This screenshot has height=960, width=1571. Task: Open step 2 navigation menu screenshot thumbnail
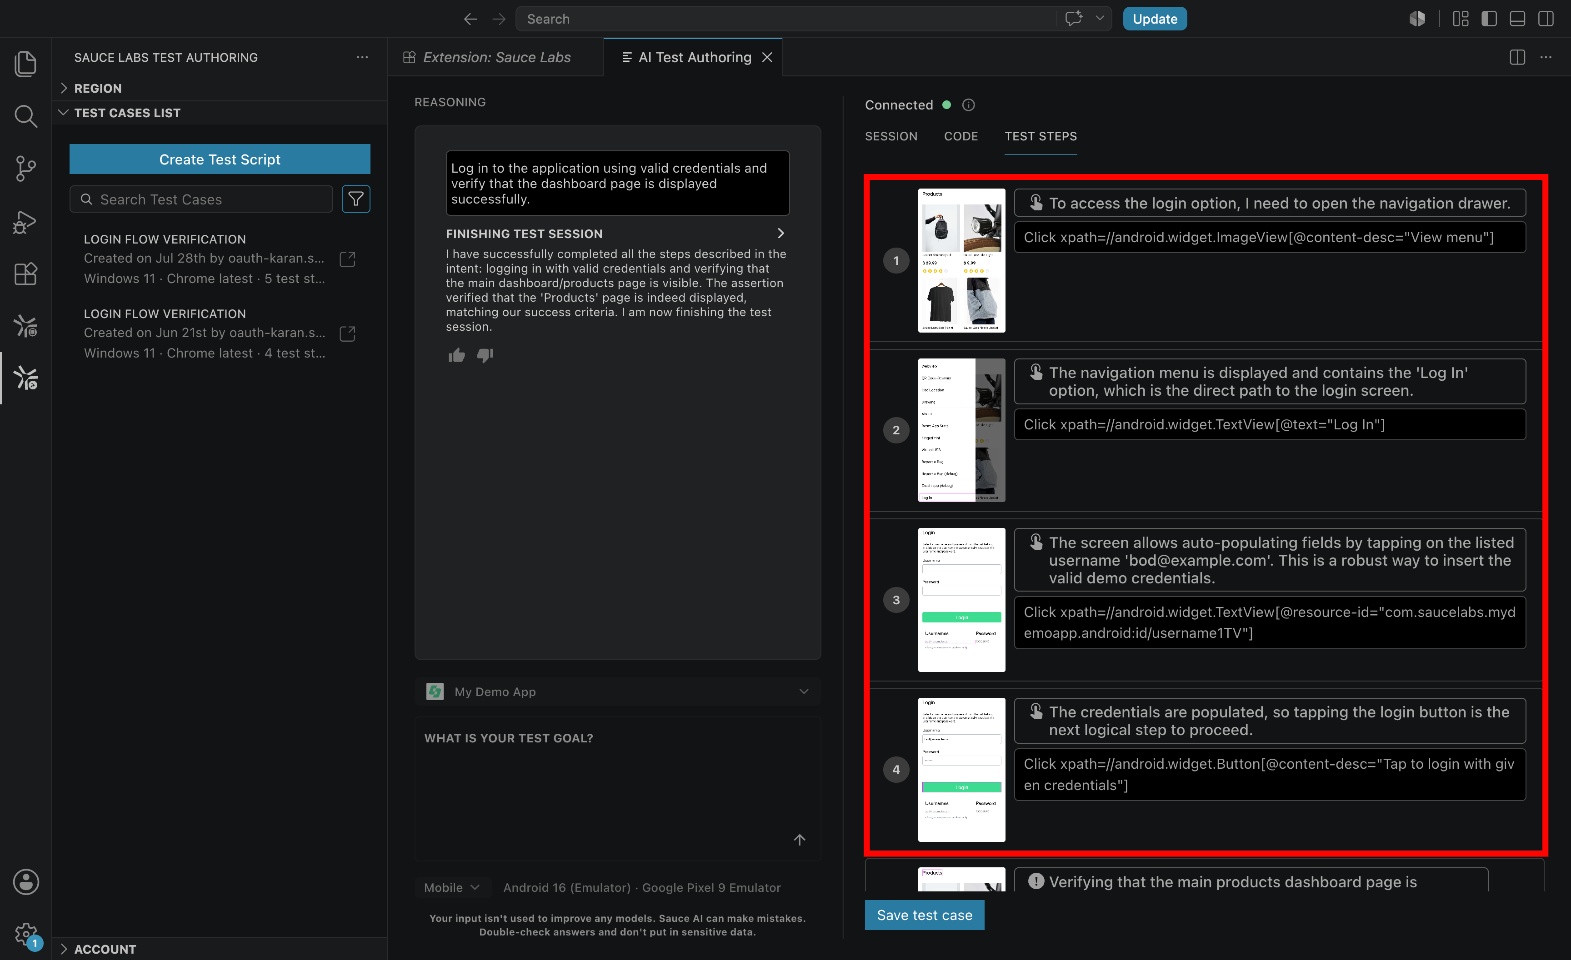(962, 430)
